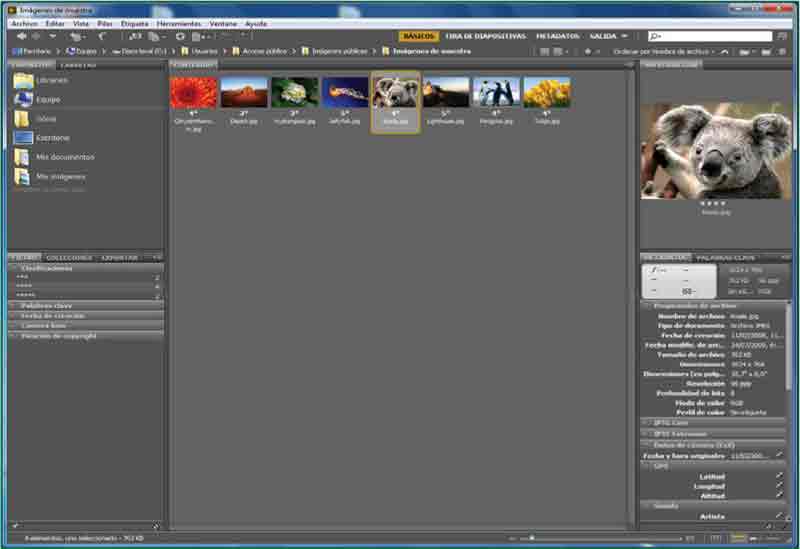
Task: Open the Libraries folder in Favorites
Action: coord(52,78)
